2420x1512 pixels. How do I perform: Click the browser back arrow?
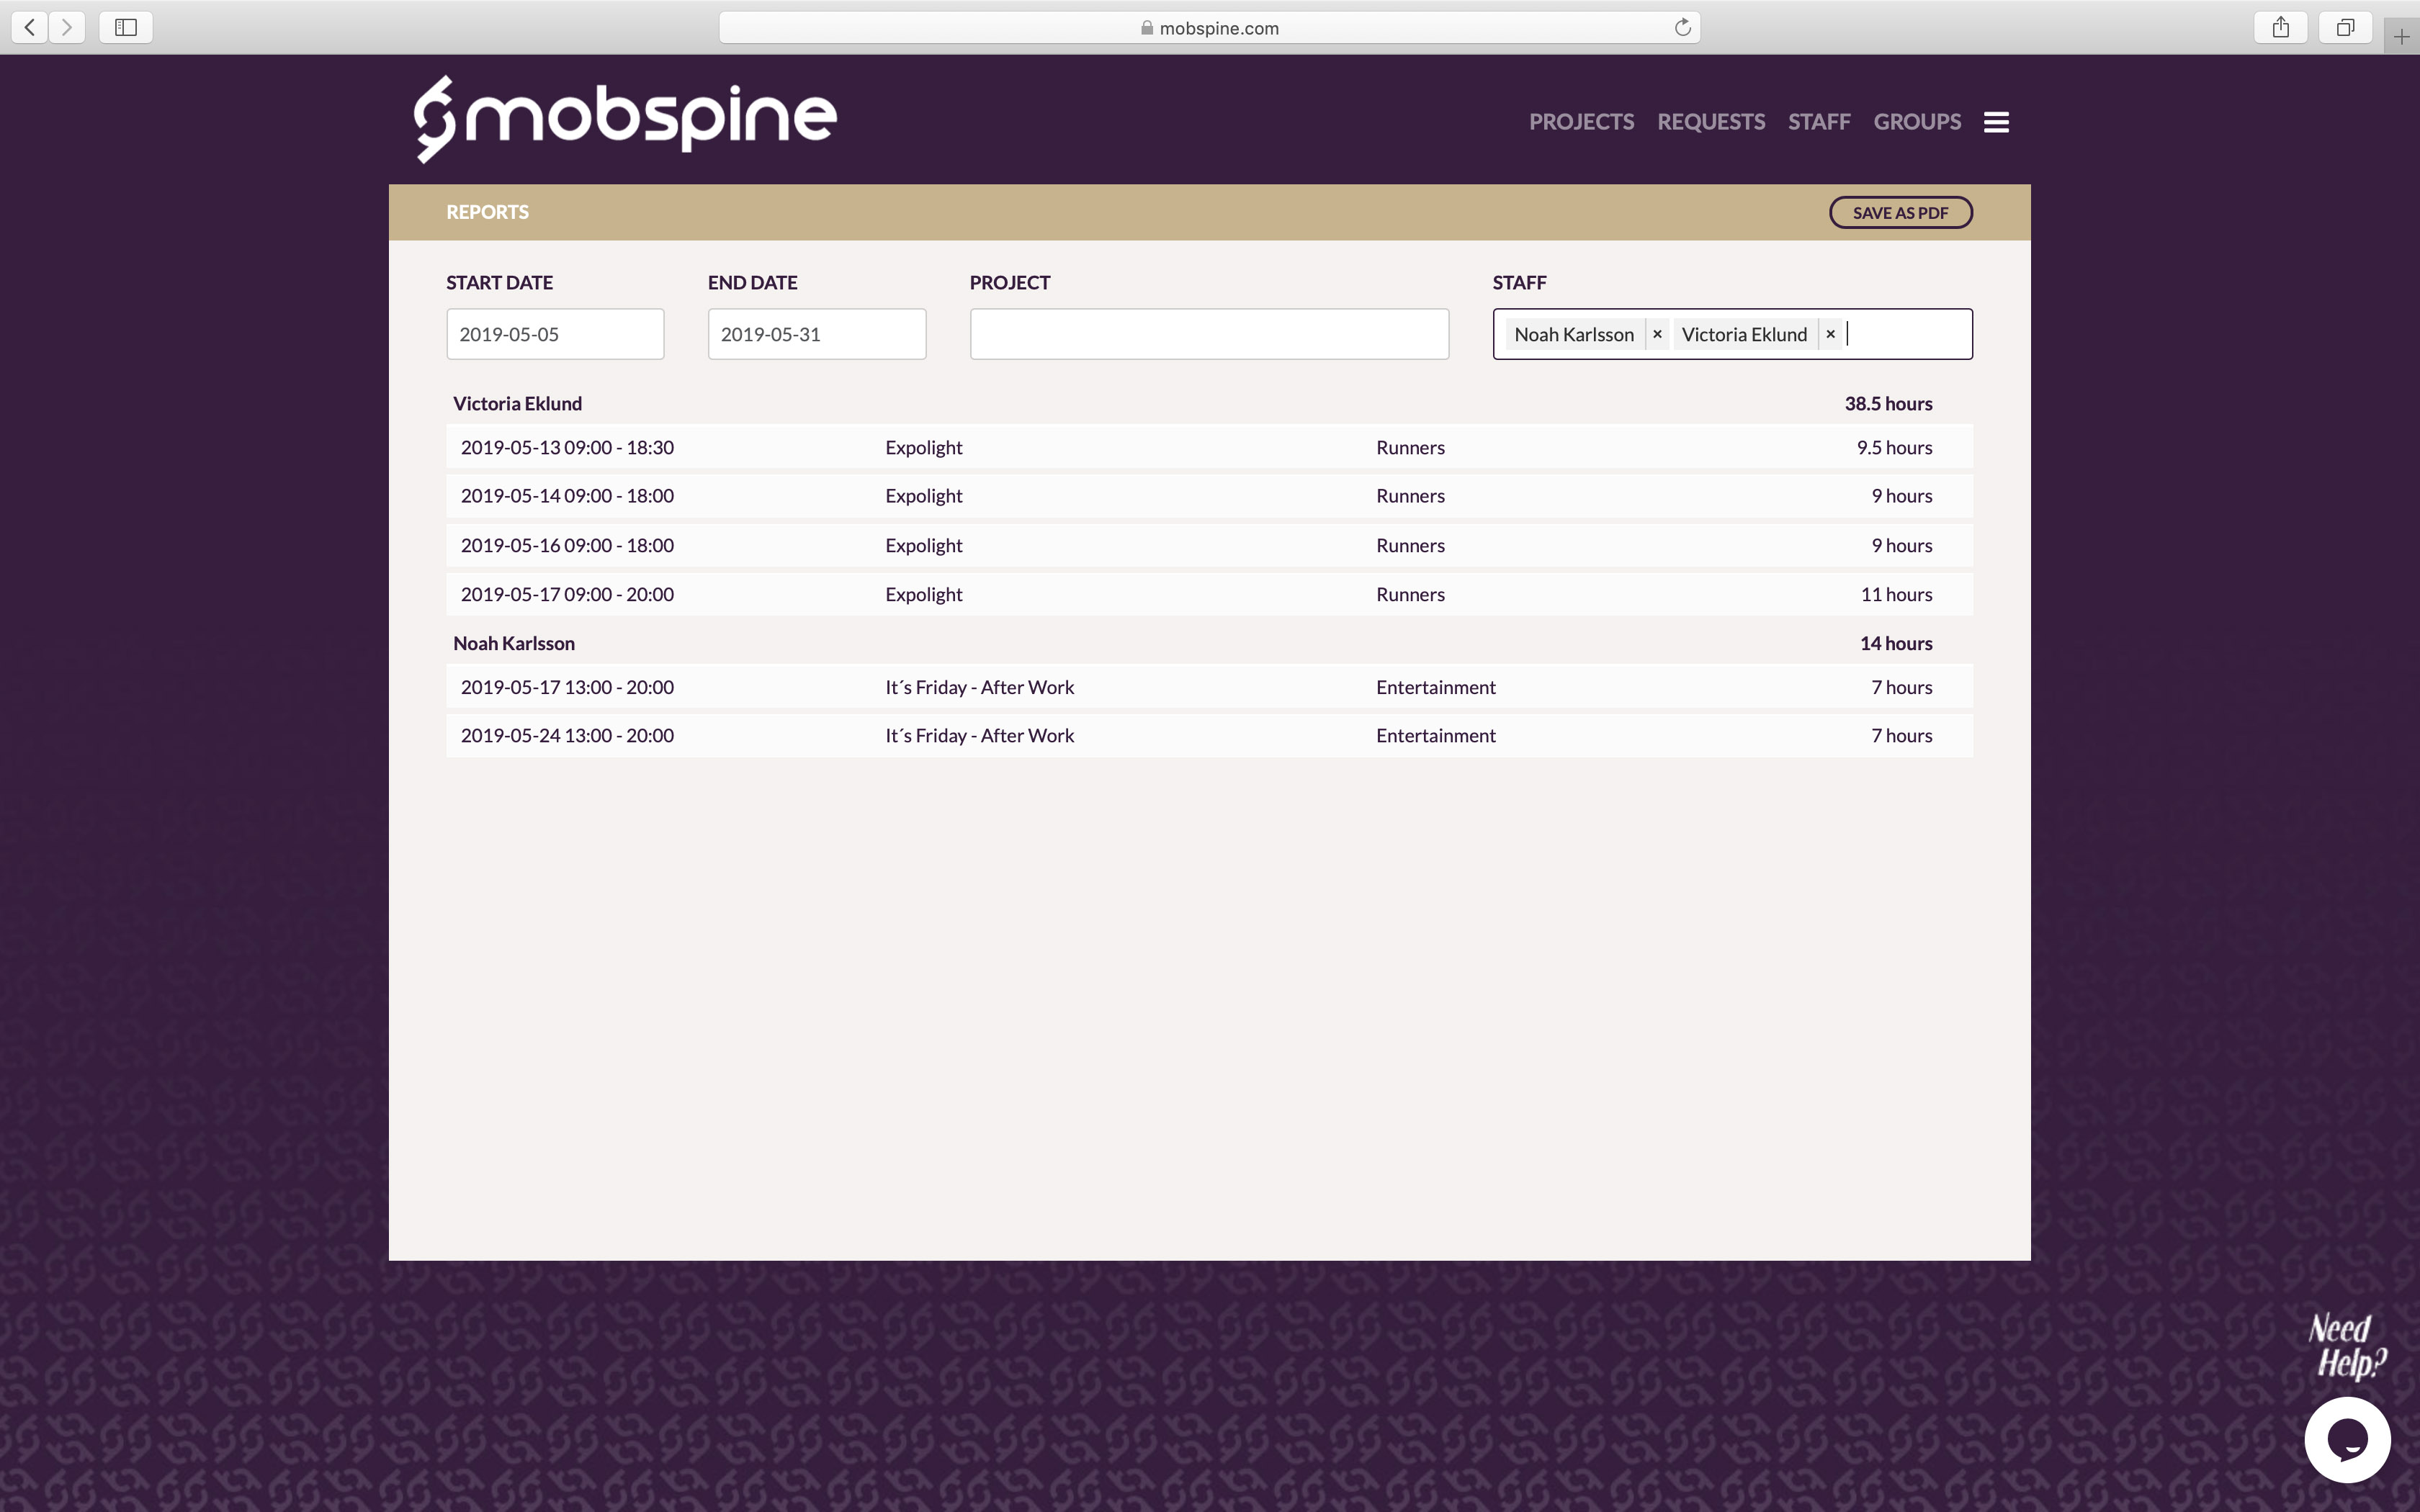point(29,27)
